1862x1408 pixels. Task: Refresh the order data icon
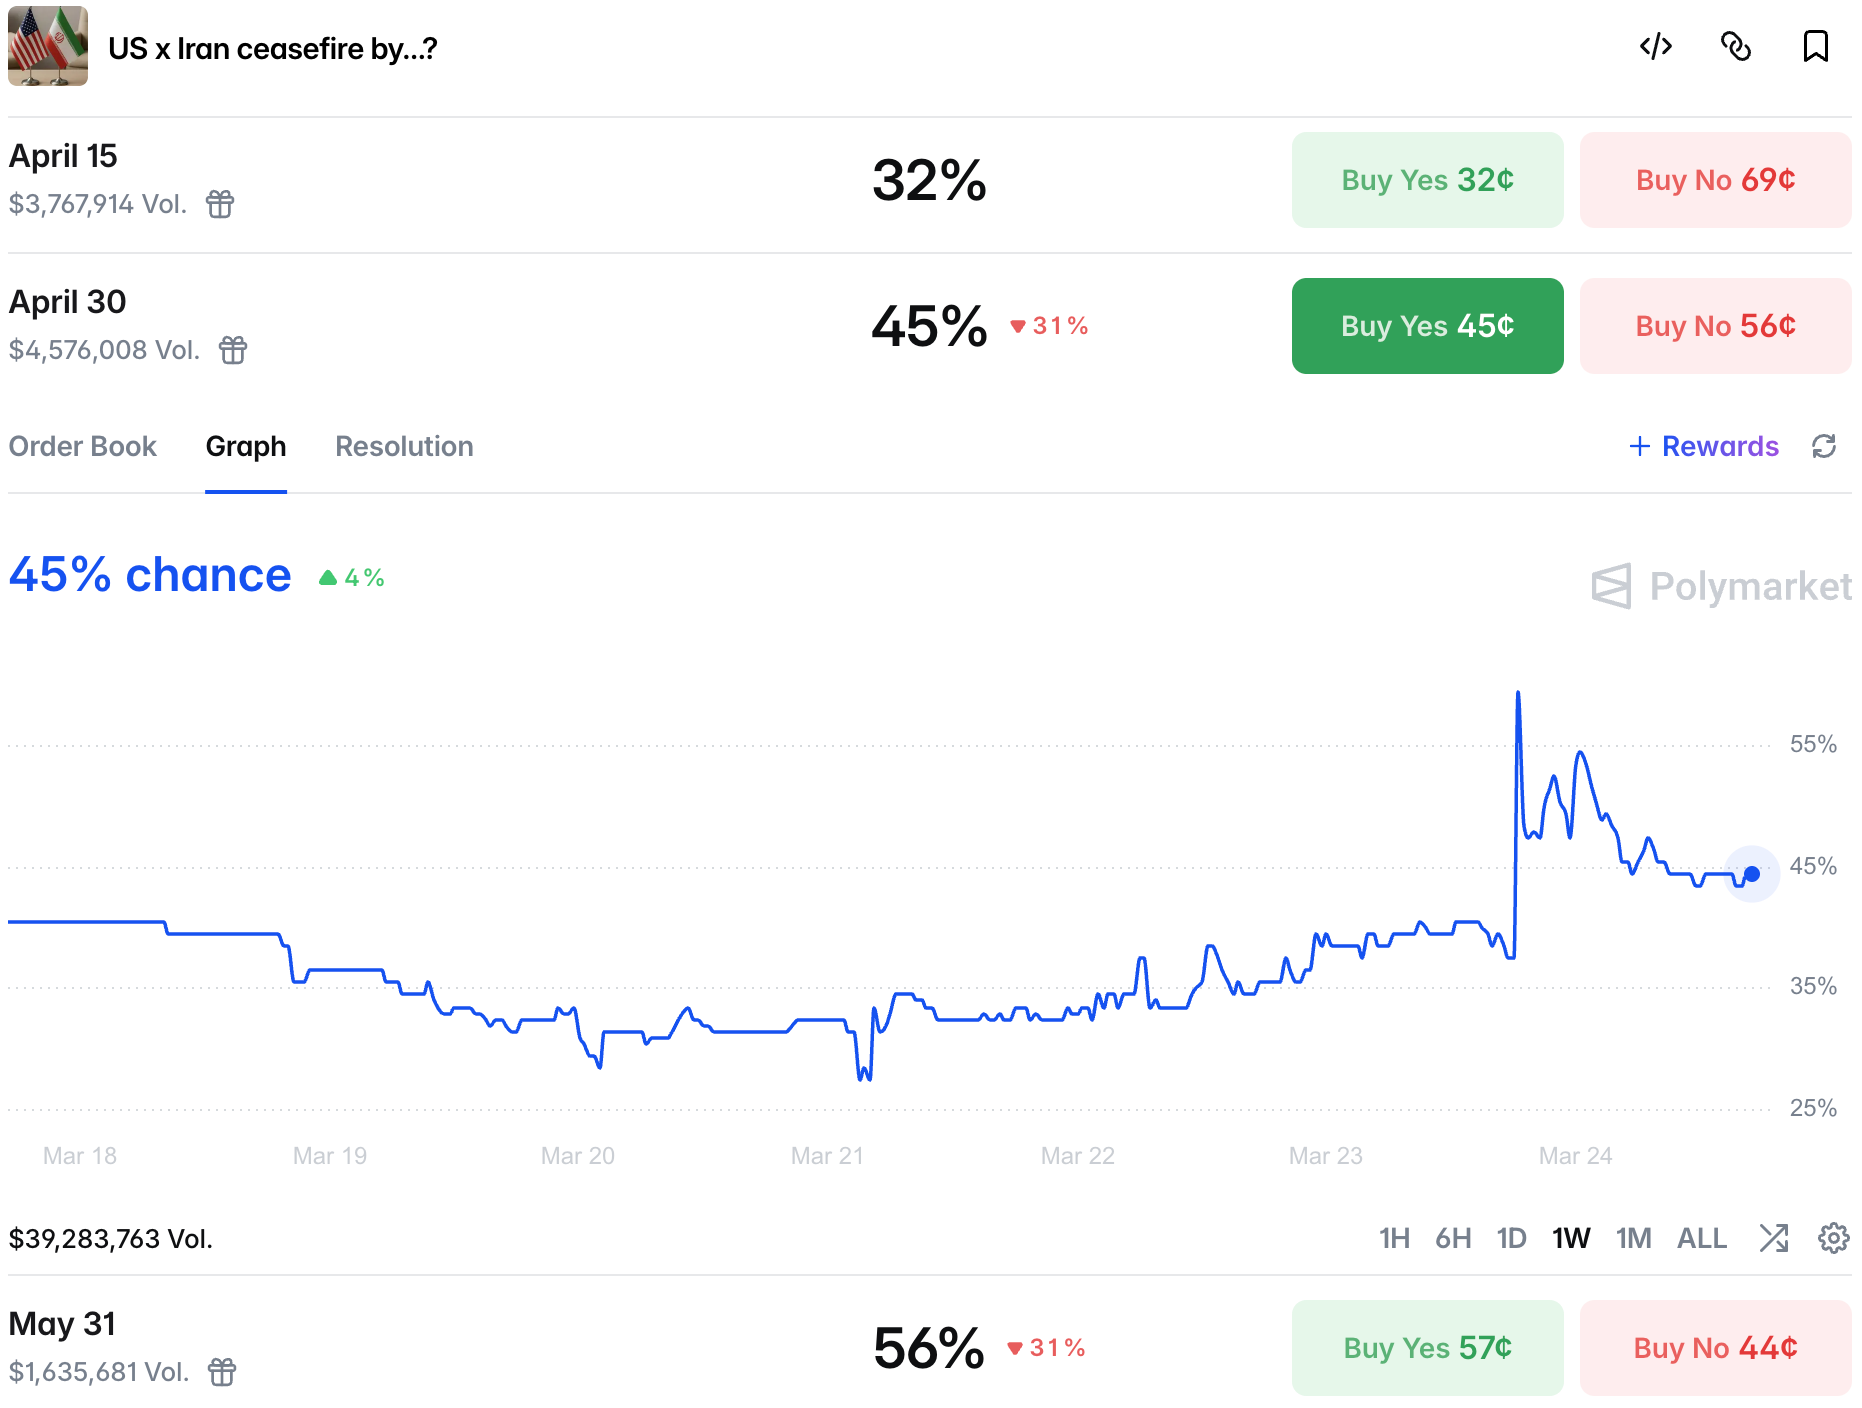pos(1824,446)
